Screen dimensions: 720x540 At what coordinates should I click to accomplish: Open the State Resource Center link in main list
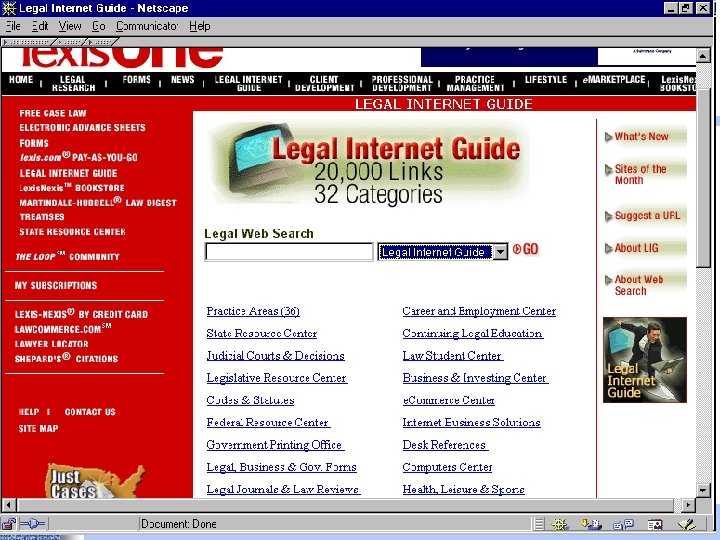262,333
